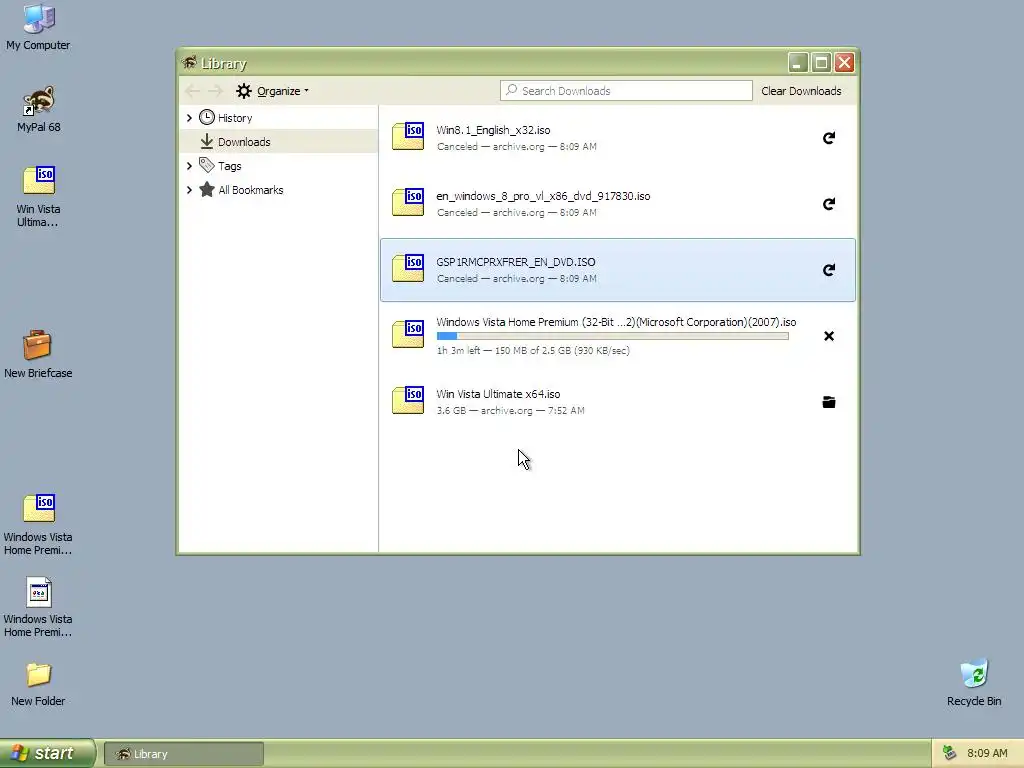Select All Bookmarks in the sidebar

(250, 190)
